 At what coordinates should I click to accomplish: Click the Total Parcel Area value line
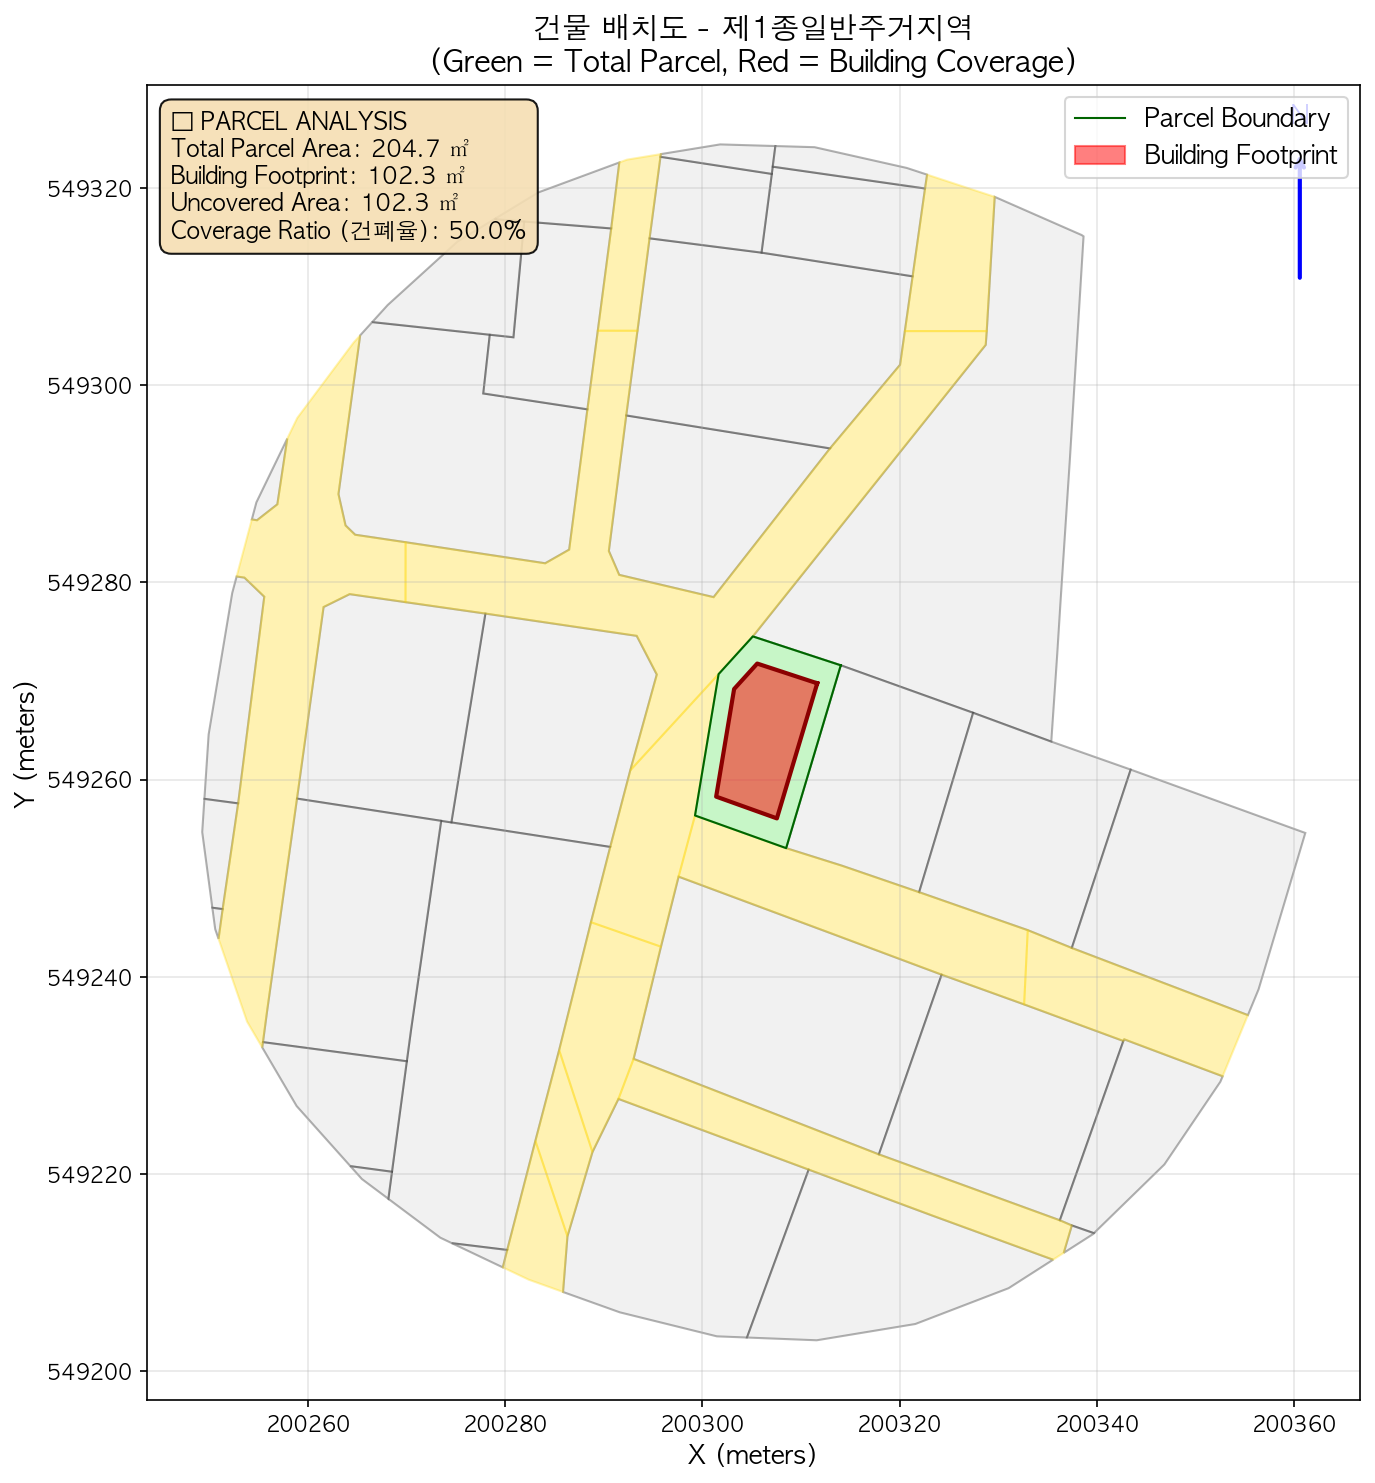point(320,149)
